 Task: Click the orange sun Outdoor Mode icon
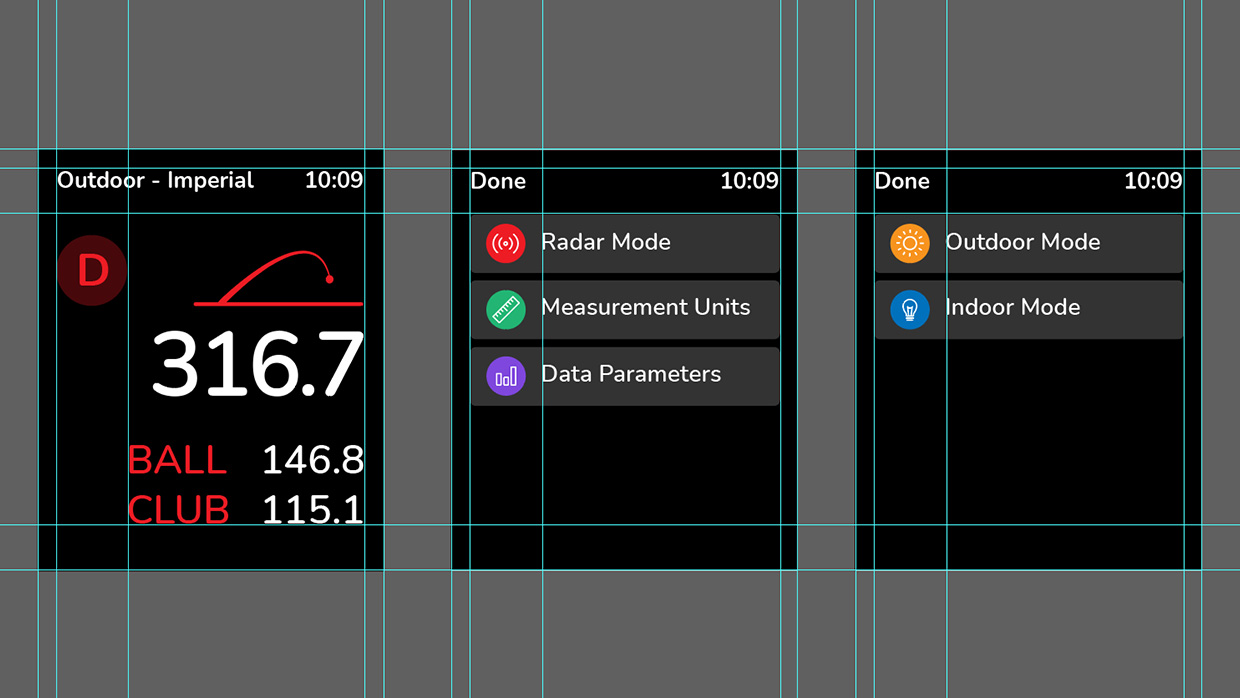pos(910,243)
